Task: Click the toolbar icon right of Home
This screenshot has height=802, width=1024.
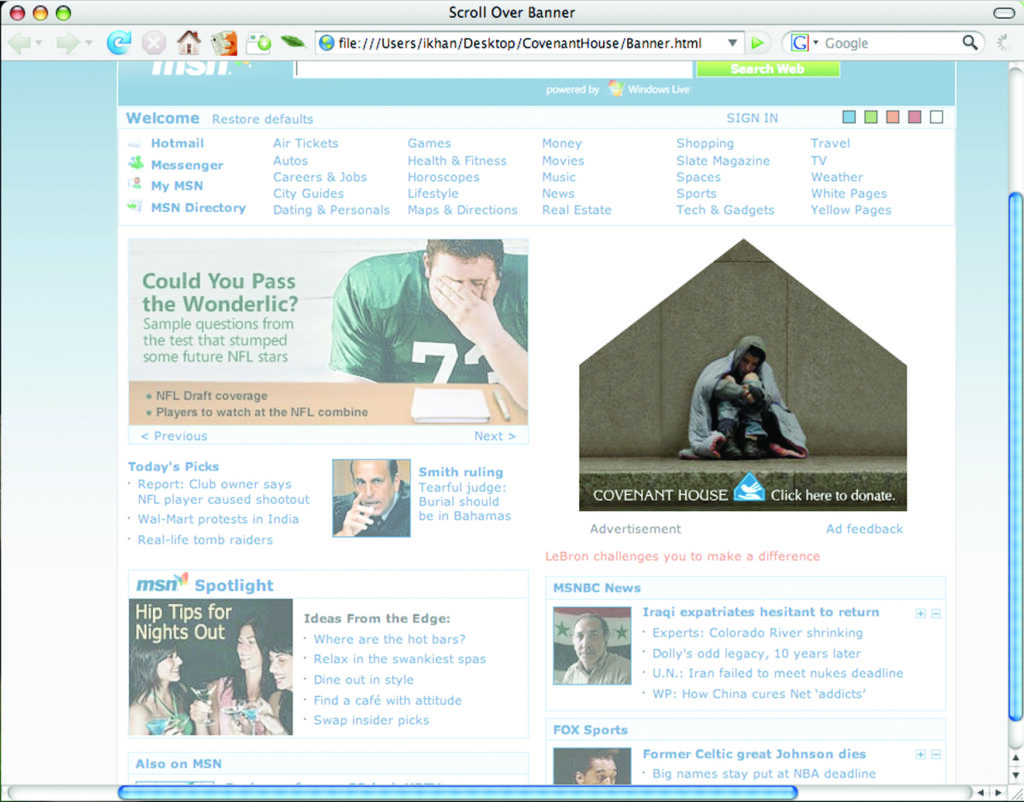Action: (x=223, y=43)
